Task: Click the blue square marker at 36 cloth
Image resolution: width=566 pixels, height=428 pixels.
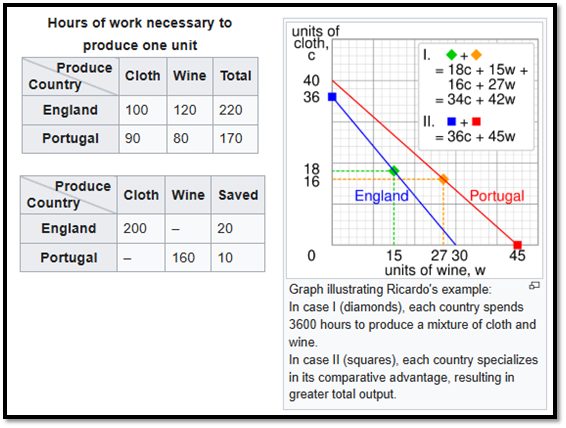Action: [332, 97]
